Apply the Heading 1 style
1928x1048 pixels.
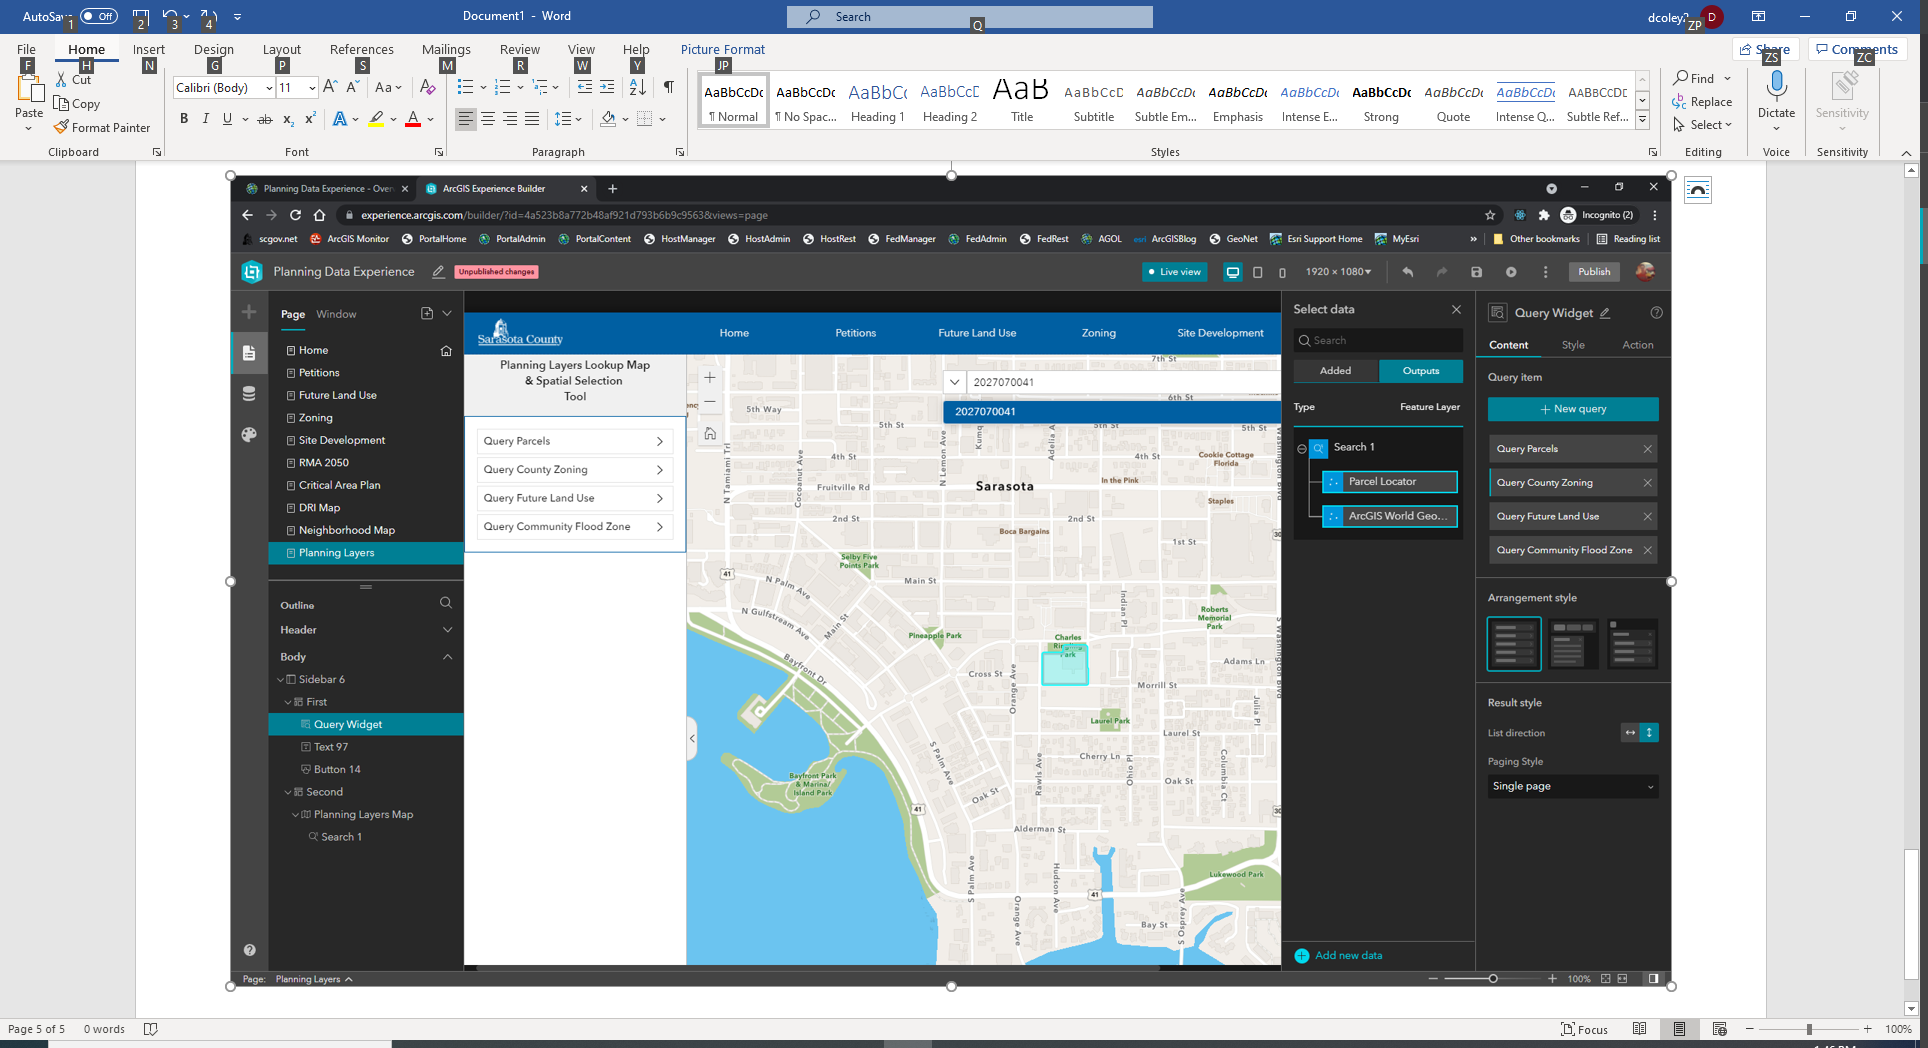click(x=877, y=103)
